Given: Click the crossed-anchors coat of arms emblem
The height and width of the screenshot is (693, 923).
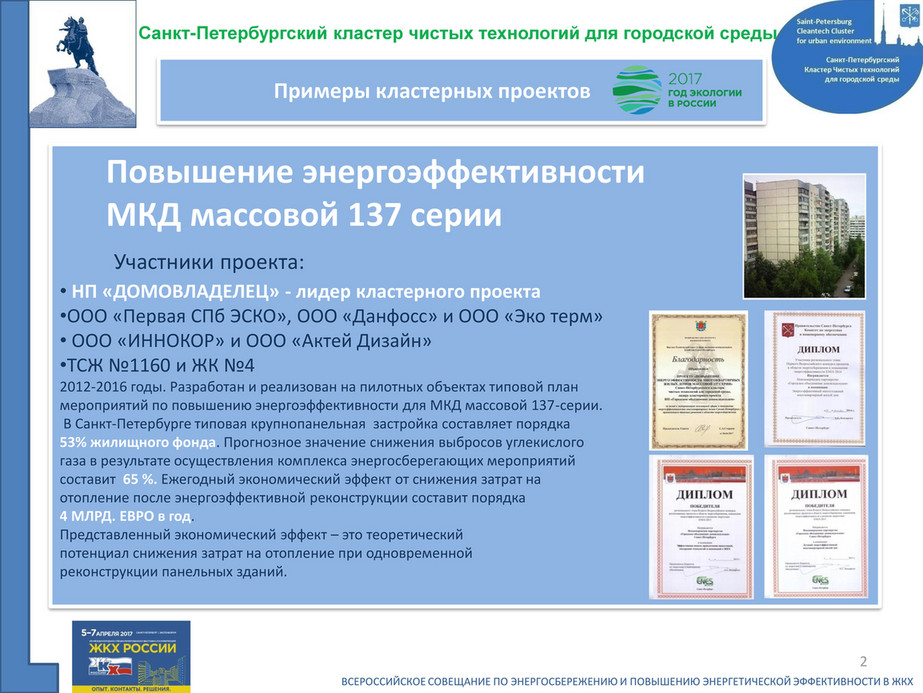Looking at the screenshot, I should (x=909, y=14).
